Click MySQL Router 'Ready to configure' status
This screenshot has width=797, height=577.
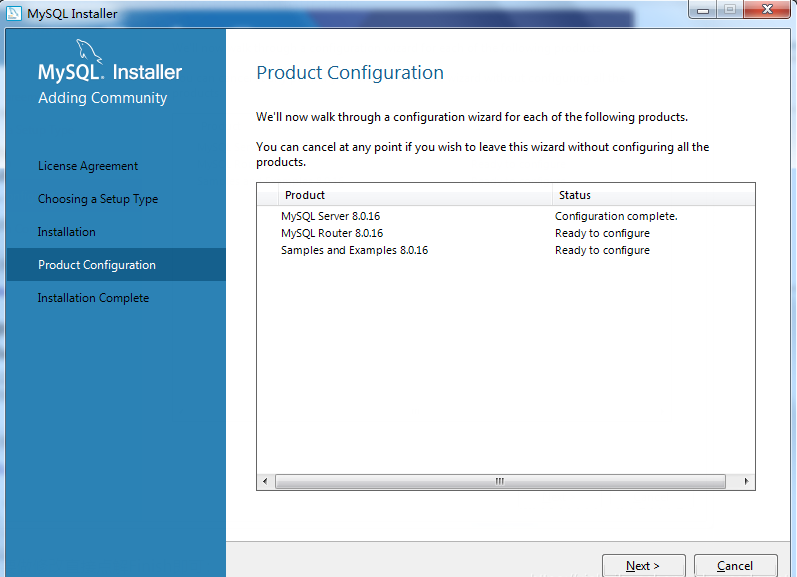[x=602, y=233]
